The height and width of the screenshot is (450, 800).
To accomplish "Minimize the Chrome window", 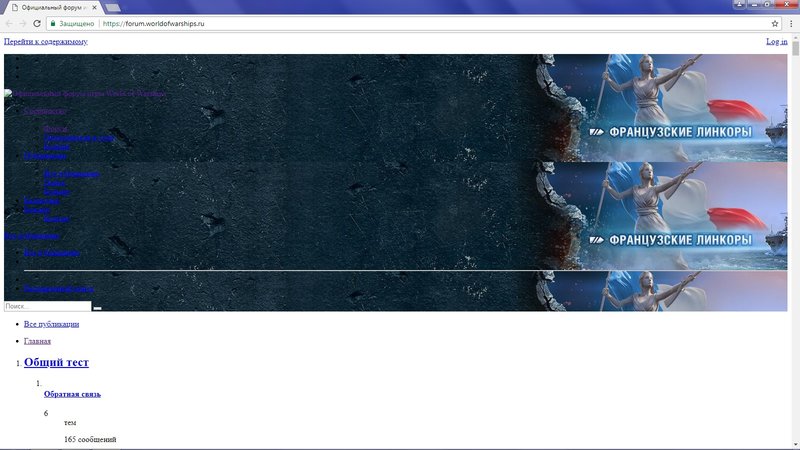I will (754, 4).
